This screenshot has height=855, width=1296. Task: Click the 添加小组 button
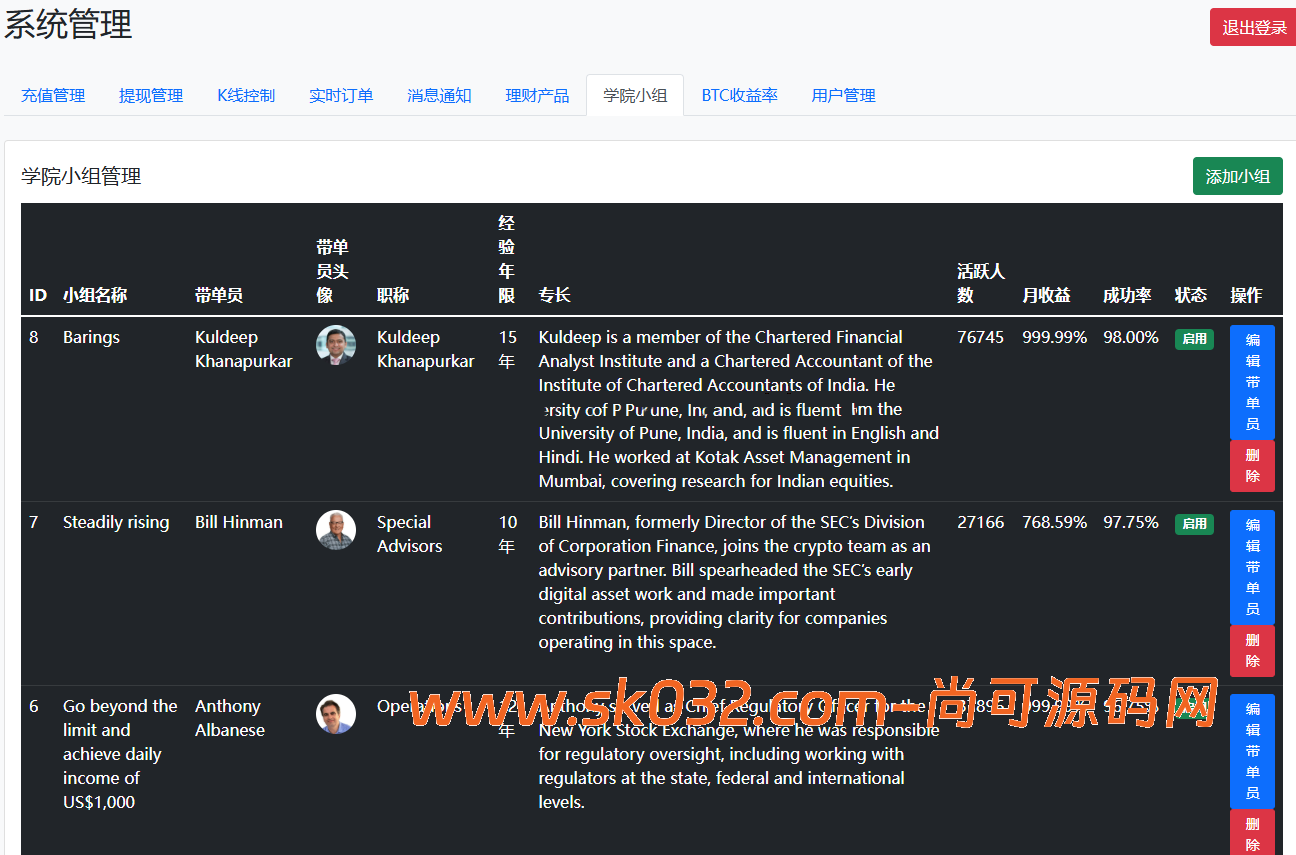tap(1237, 175)
